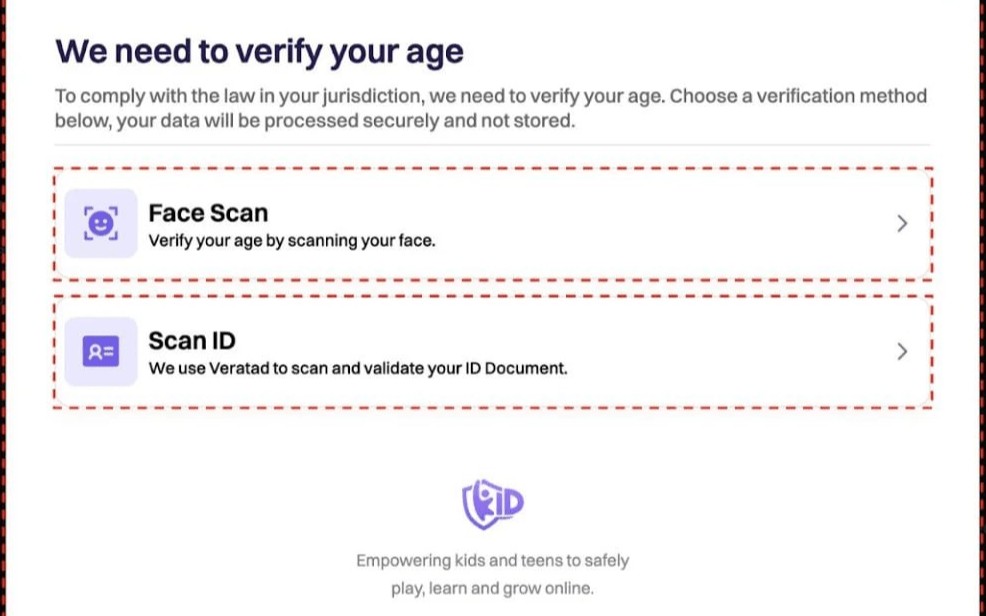Click the smiley face scan icon
The image size is (986, 616).
pos(100,224)
